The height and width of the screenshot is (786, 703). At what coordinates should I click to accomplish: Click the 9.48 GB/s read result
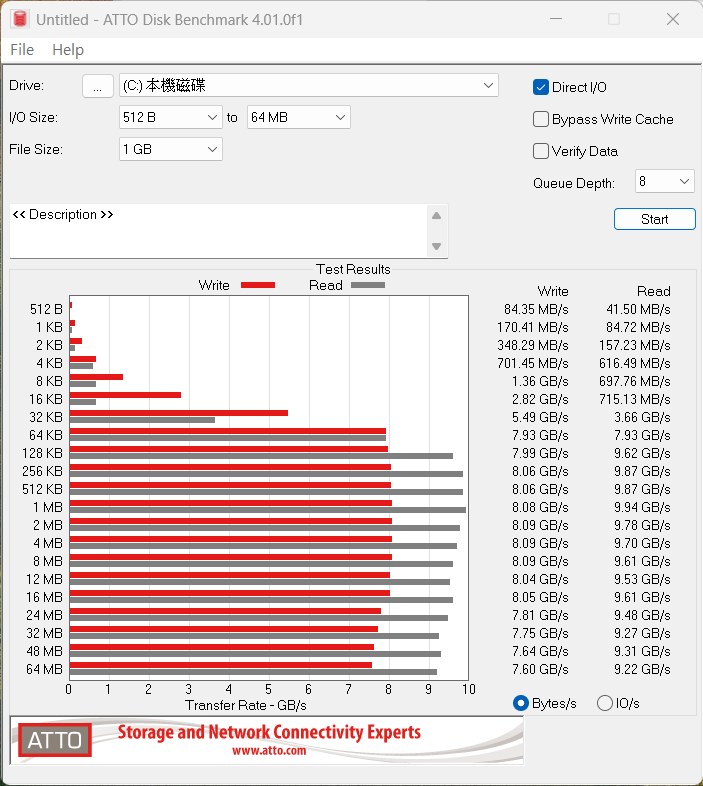pyautogui.click(x=642, y=615)
